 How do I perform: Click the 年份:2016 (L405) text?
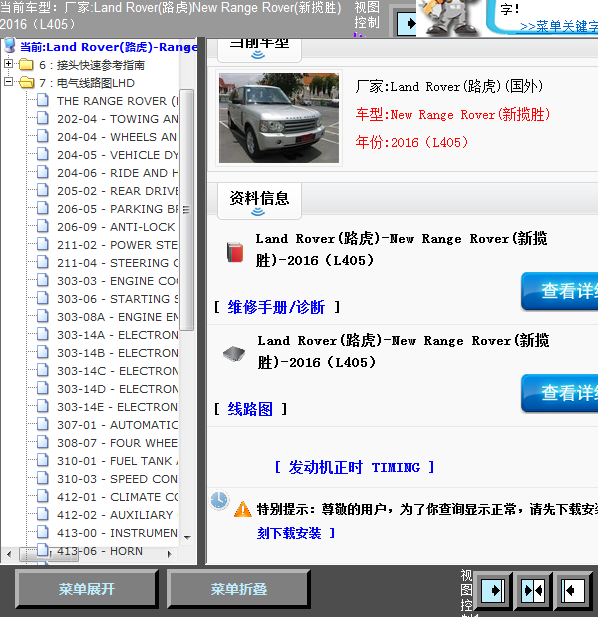(411, 142)
